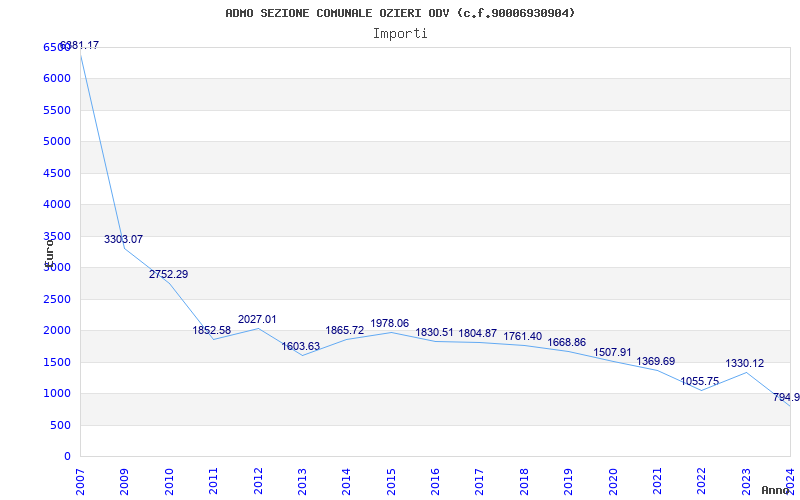The width and height of the screenshot is (800, 500).
Task: Select the 1668.86 data label
Action: [x=567, y=342]
